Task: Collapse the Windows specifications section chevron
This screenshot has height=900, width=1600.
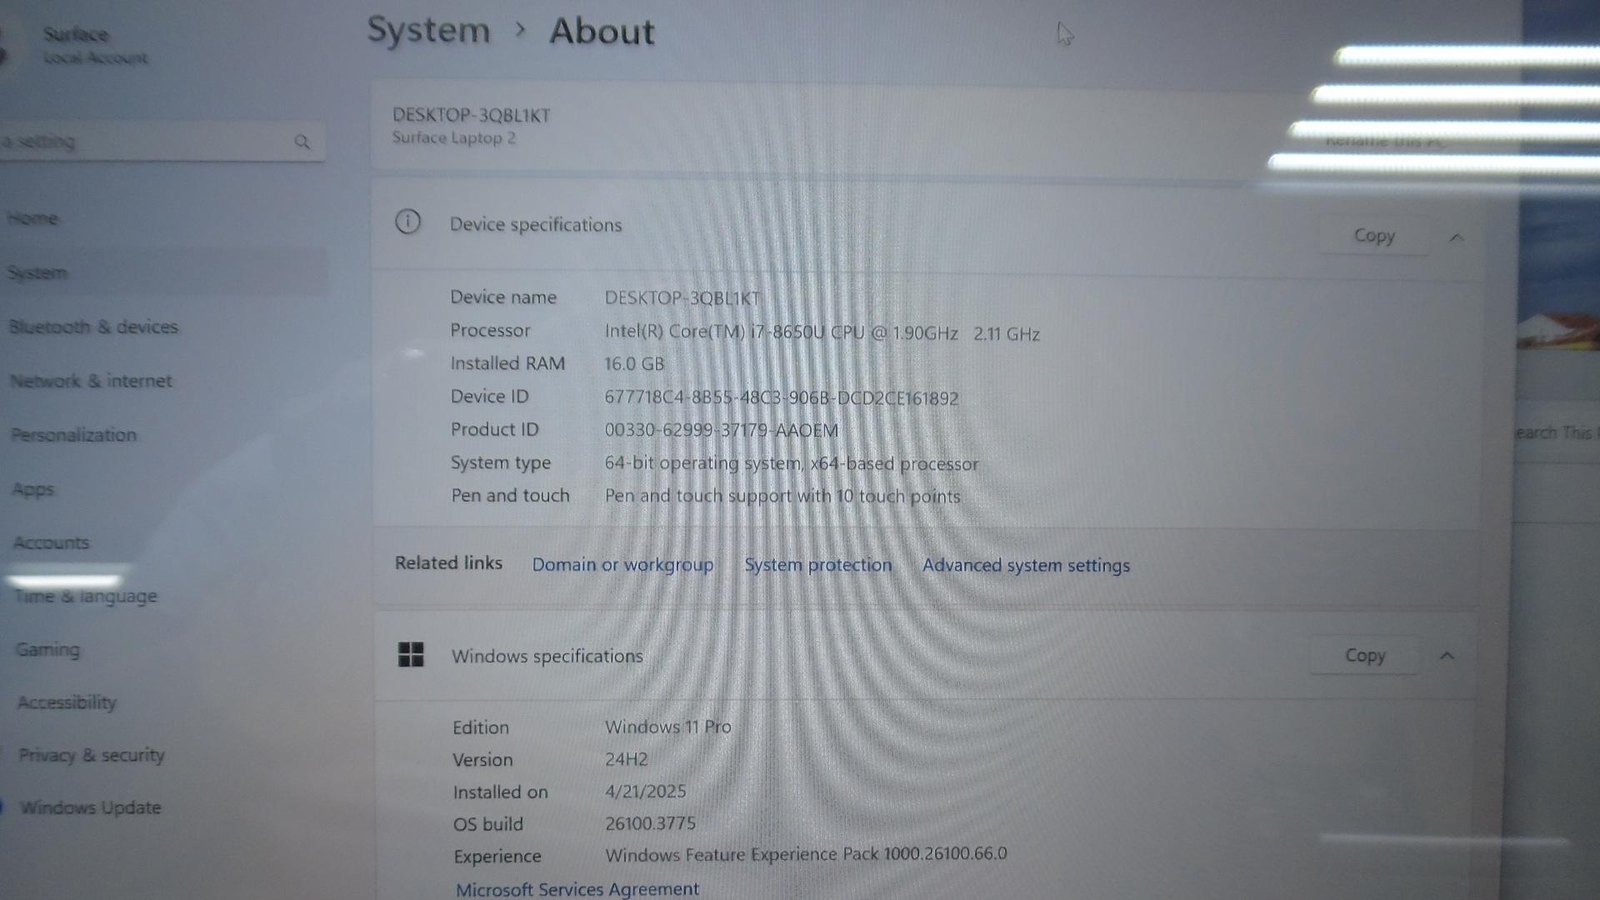Action: [x=1447, y=656]
